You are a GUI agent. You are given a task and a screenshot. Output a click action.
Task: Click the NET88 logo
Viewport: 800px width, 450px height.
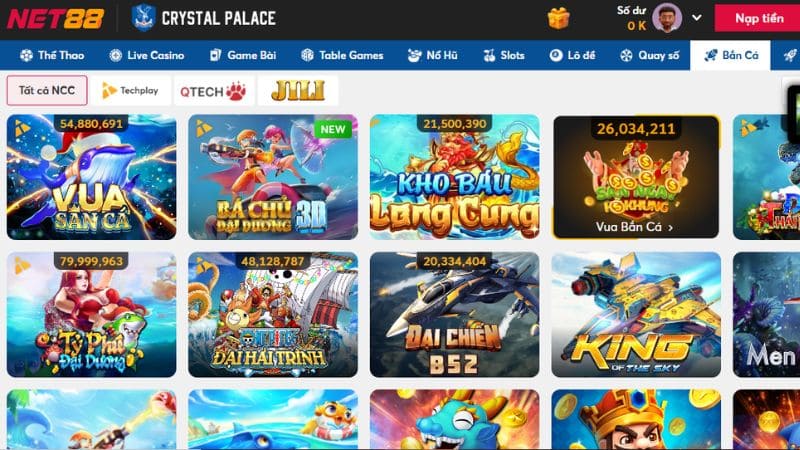point(55,19)
